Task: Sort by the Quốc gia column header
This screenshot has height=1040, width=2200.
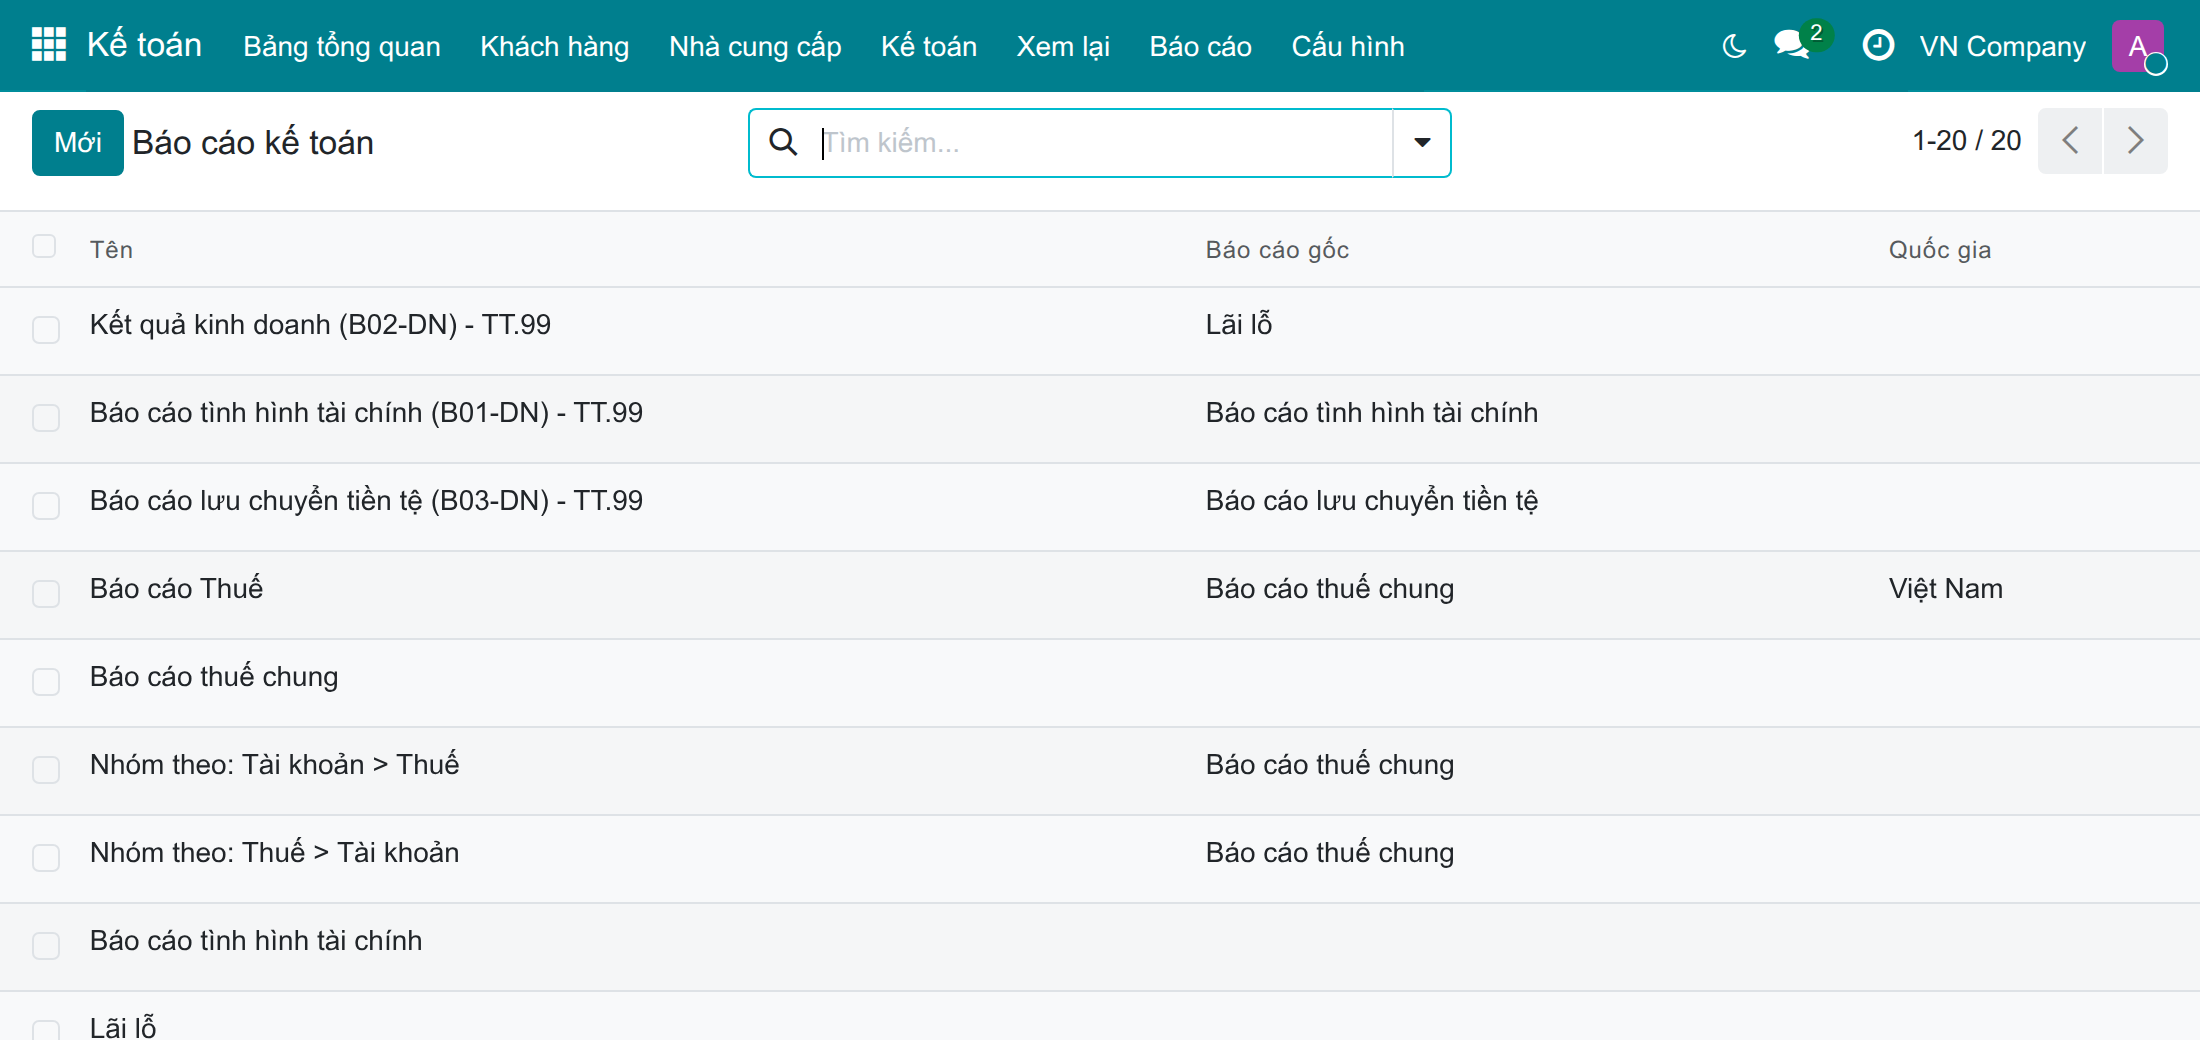Action: point(1939,249)
